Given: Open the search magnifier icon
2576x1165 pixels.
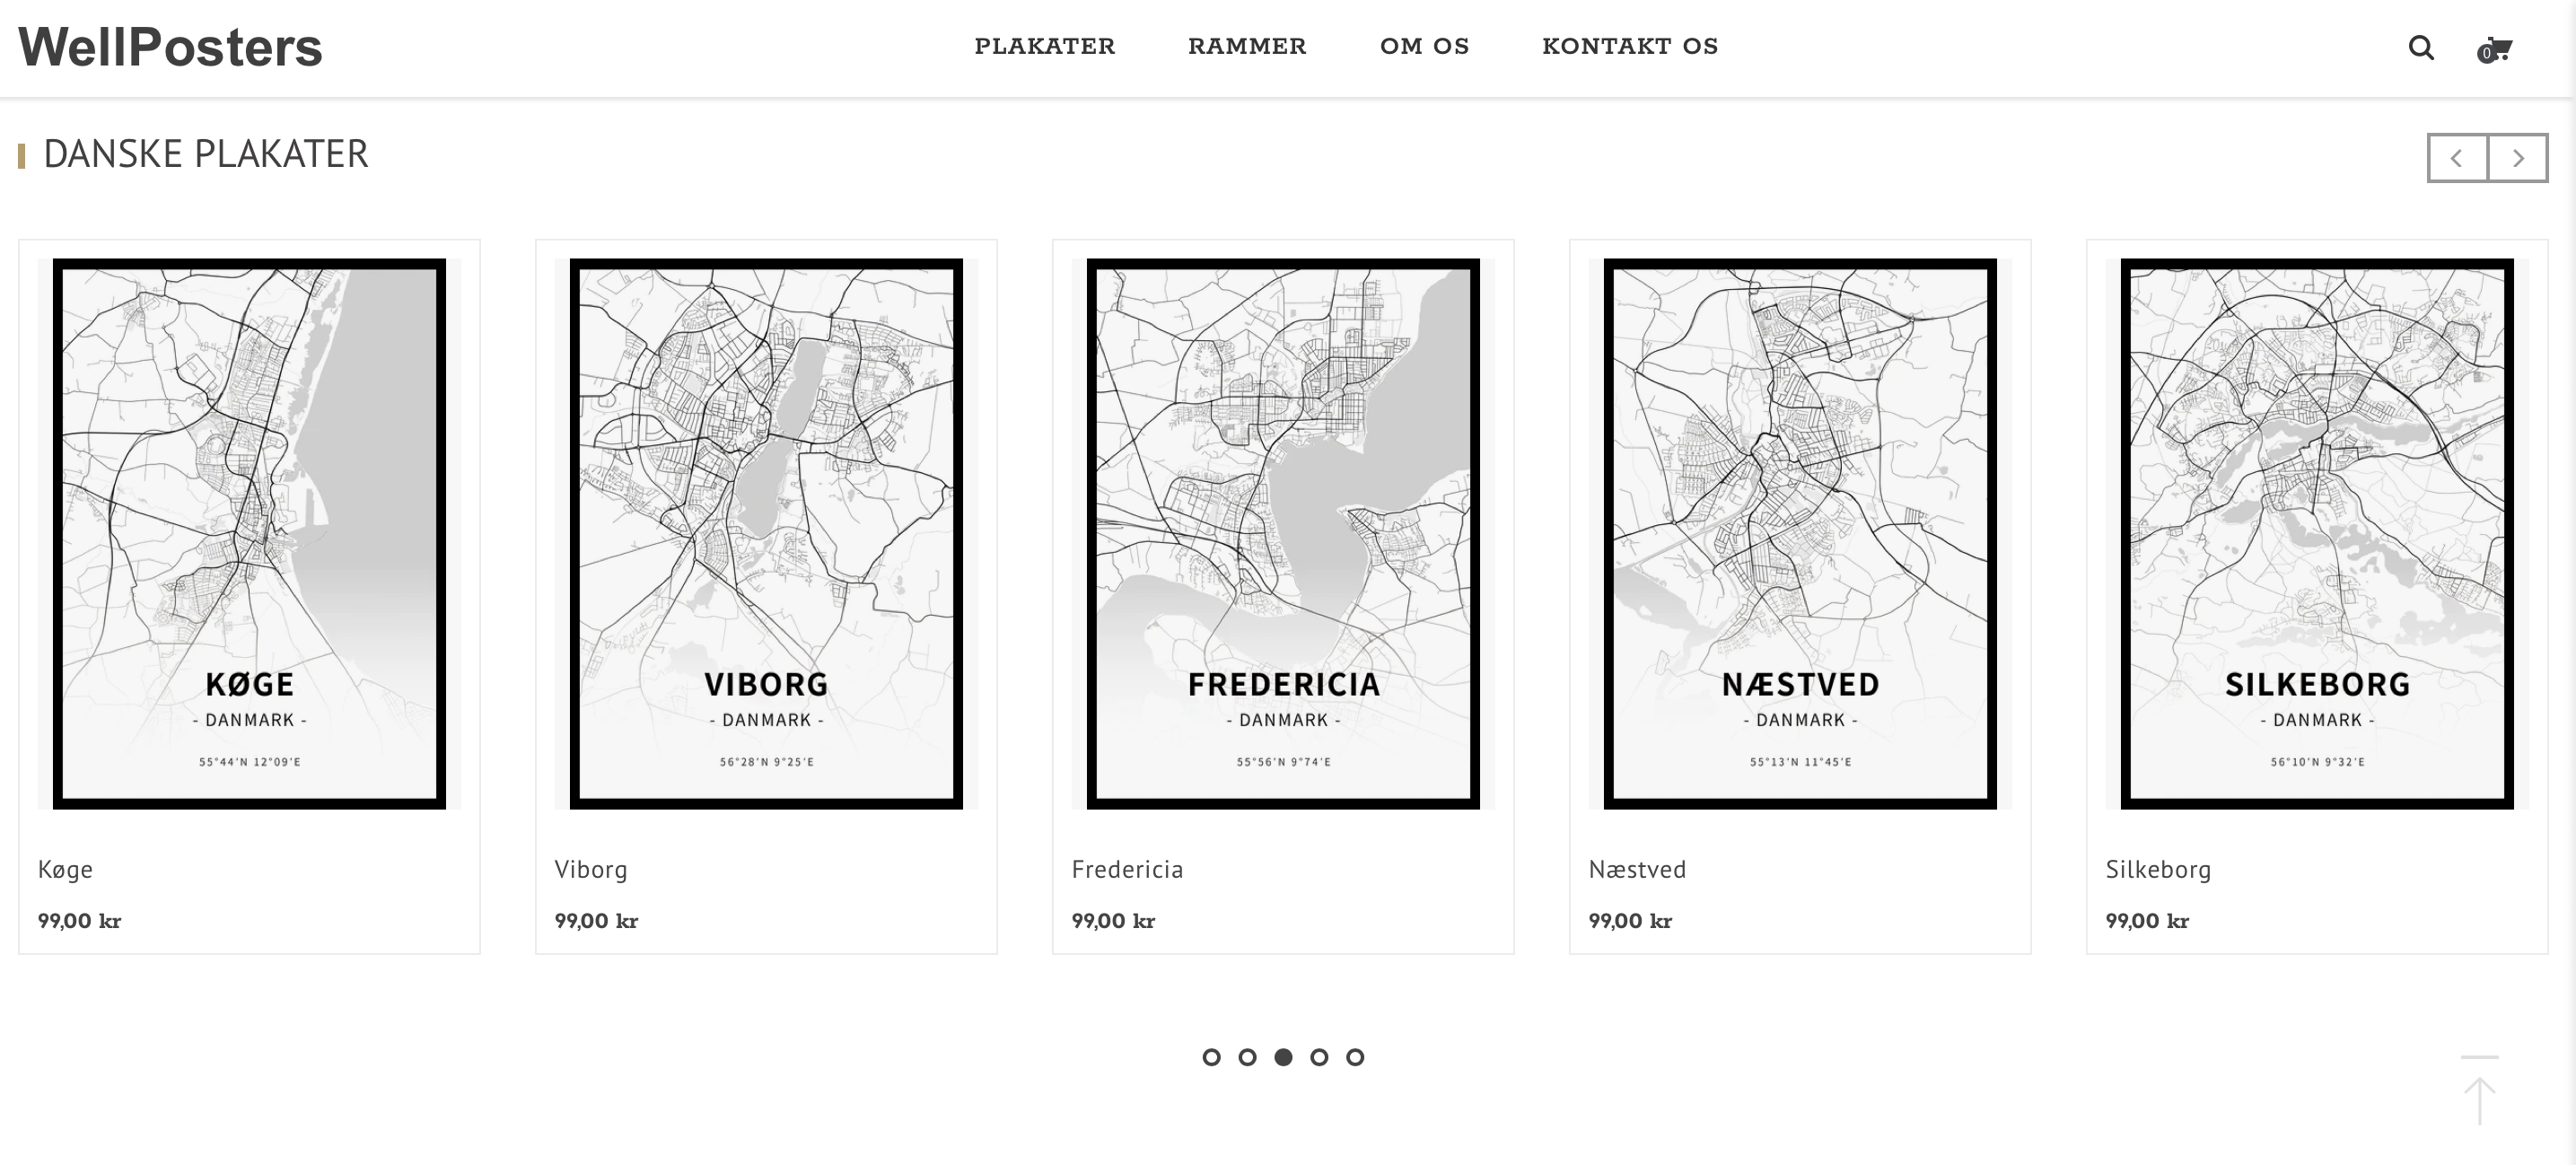Looking at the screenshot, I should click(2420, 47).
